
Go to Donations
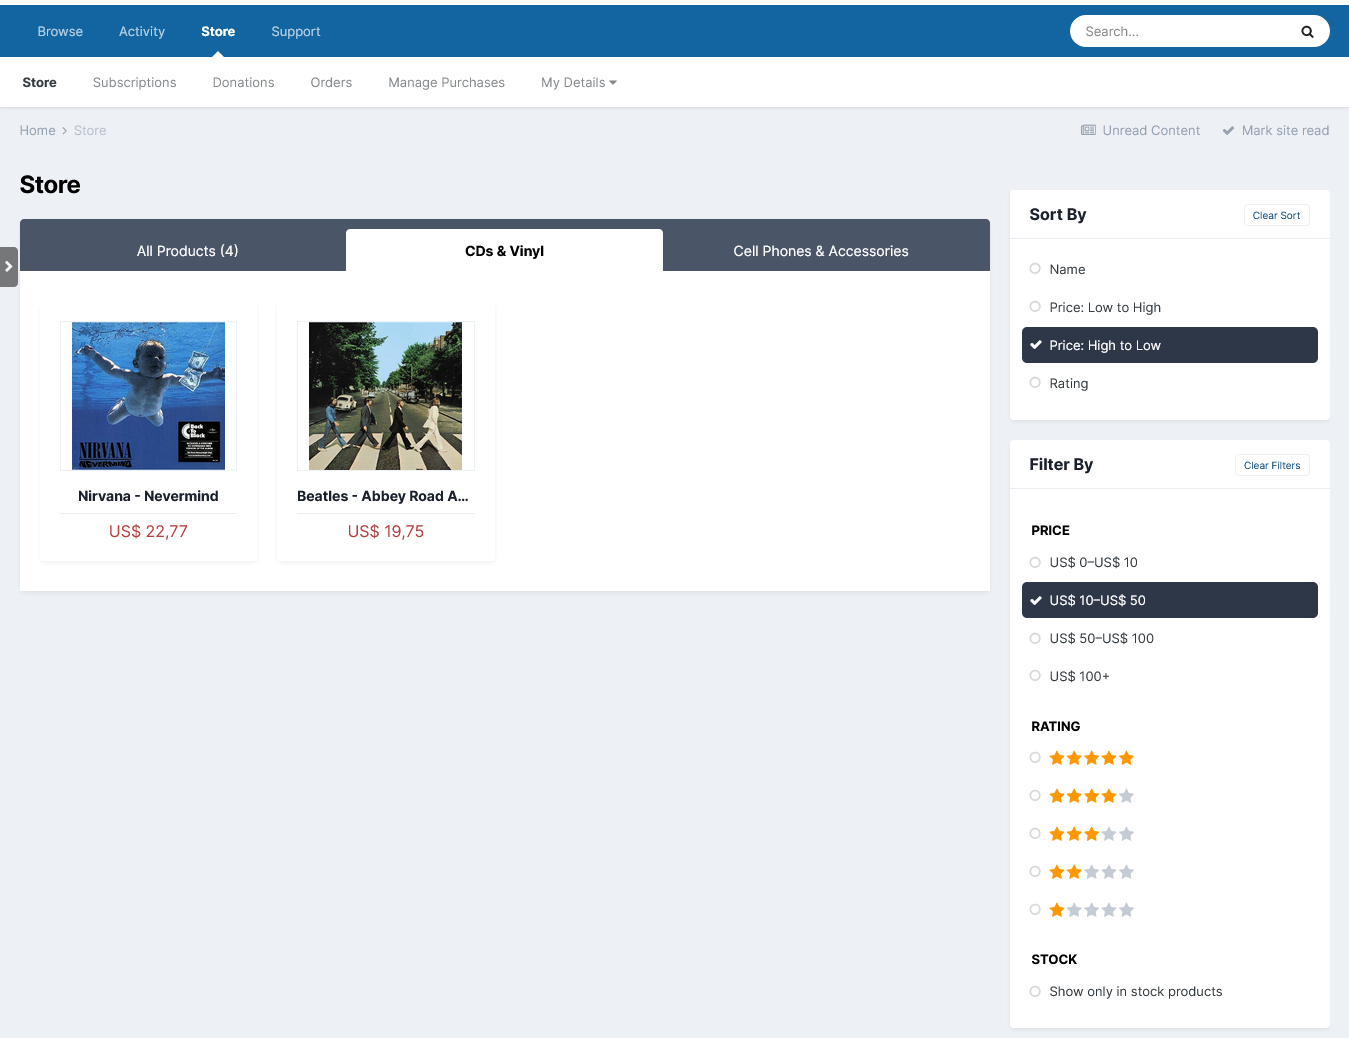(243, 83)
